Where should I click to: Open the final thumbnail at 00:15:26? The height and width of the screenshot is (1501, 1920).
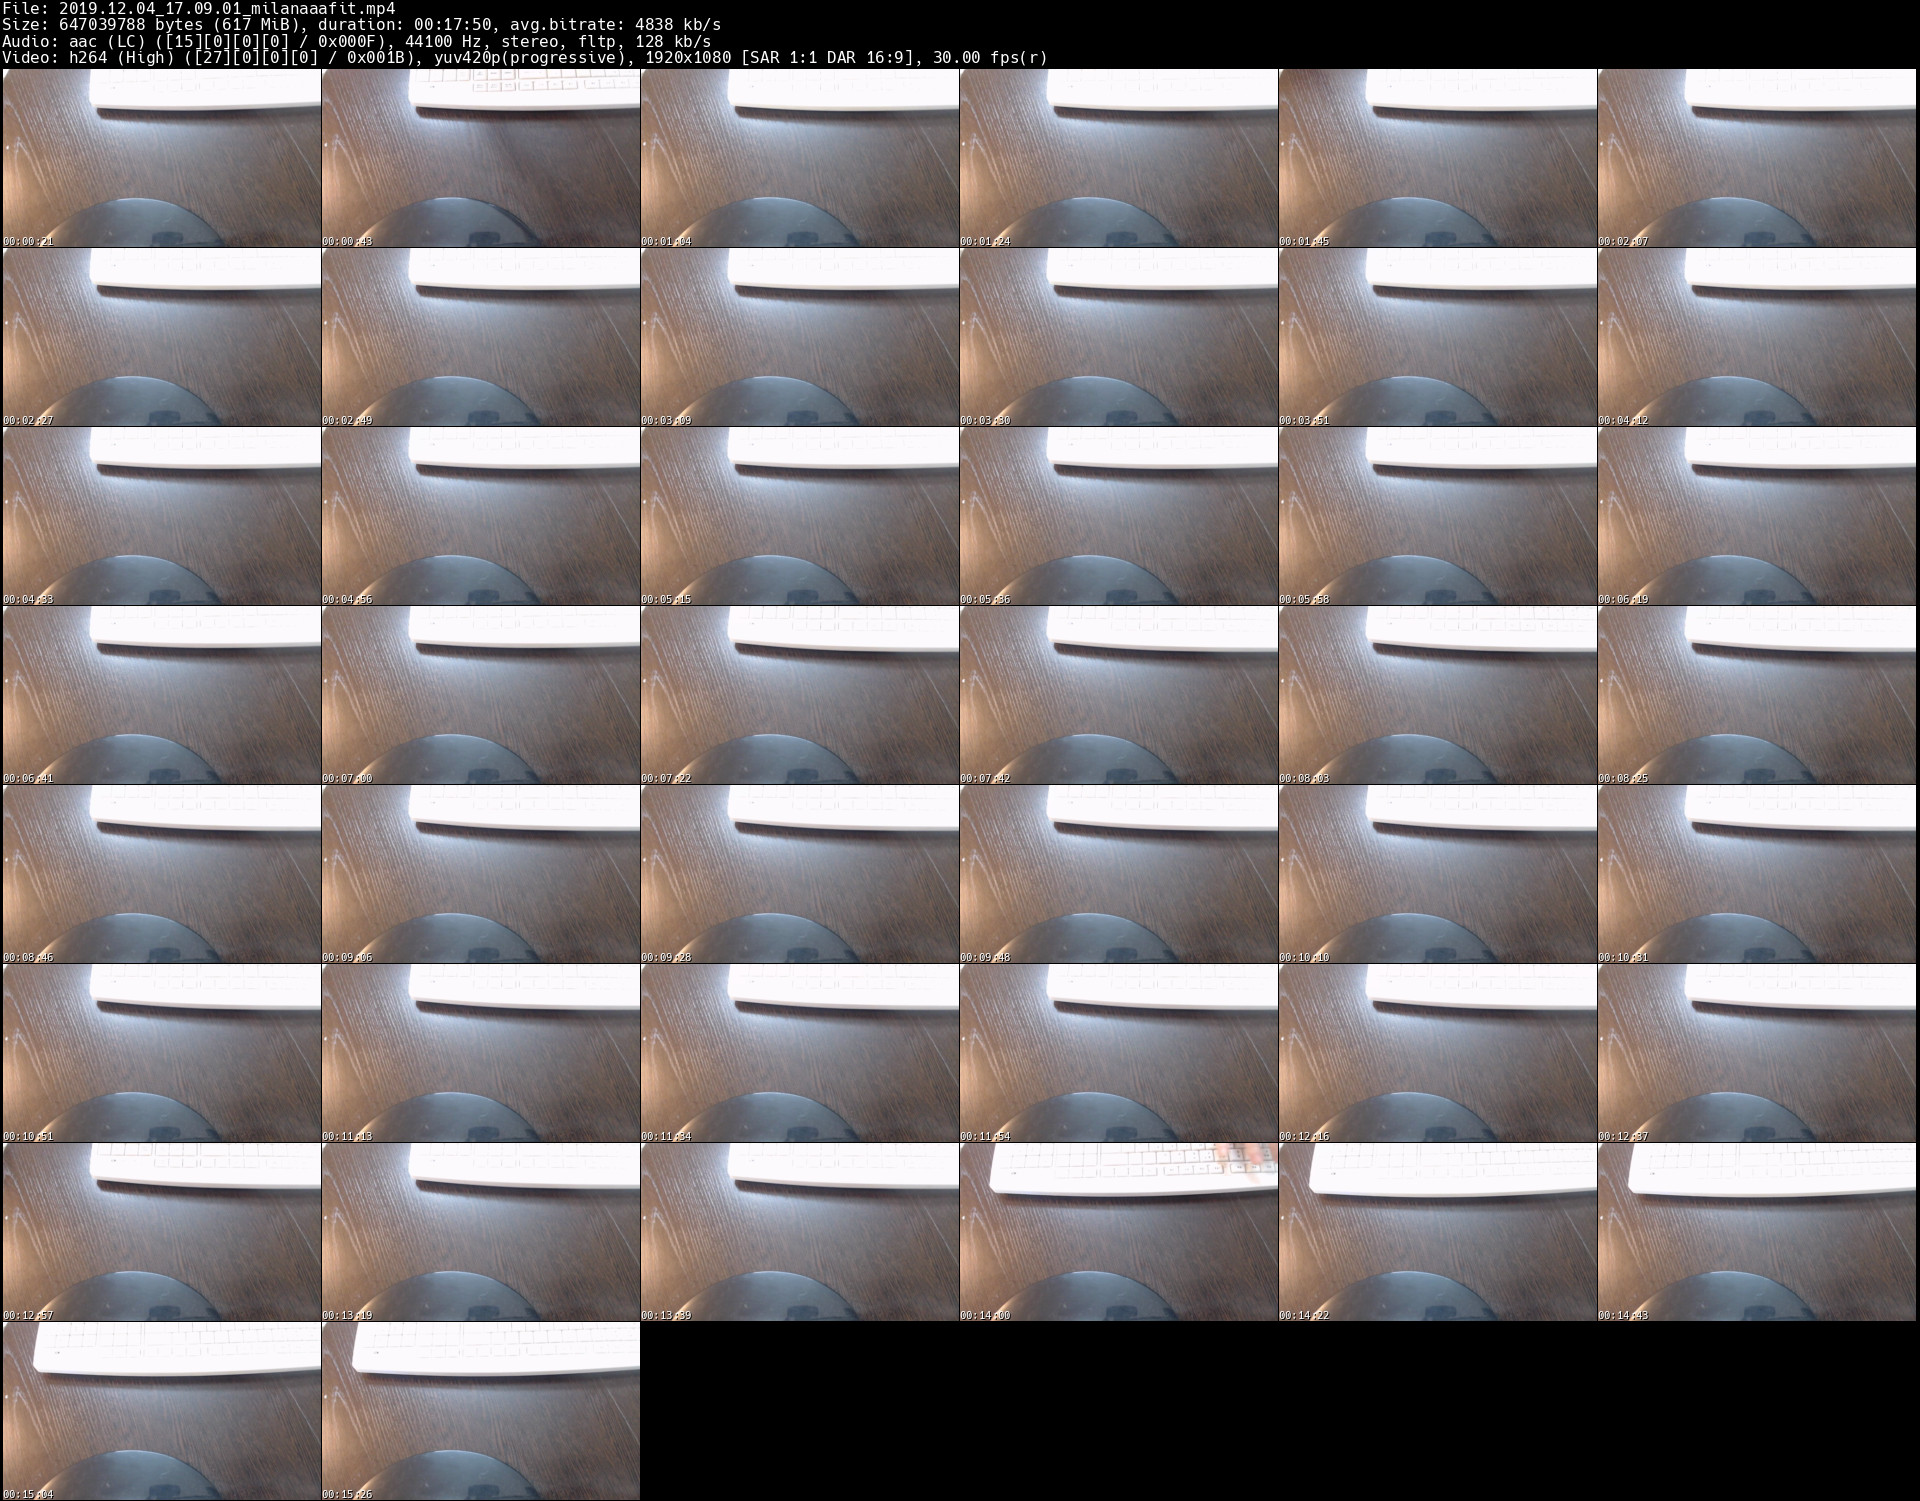pos(480,1411)
